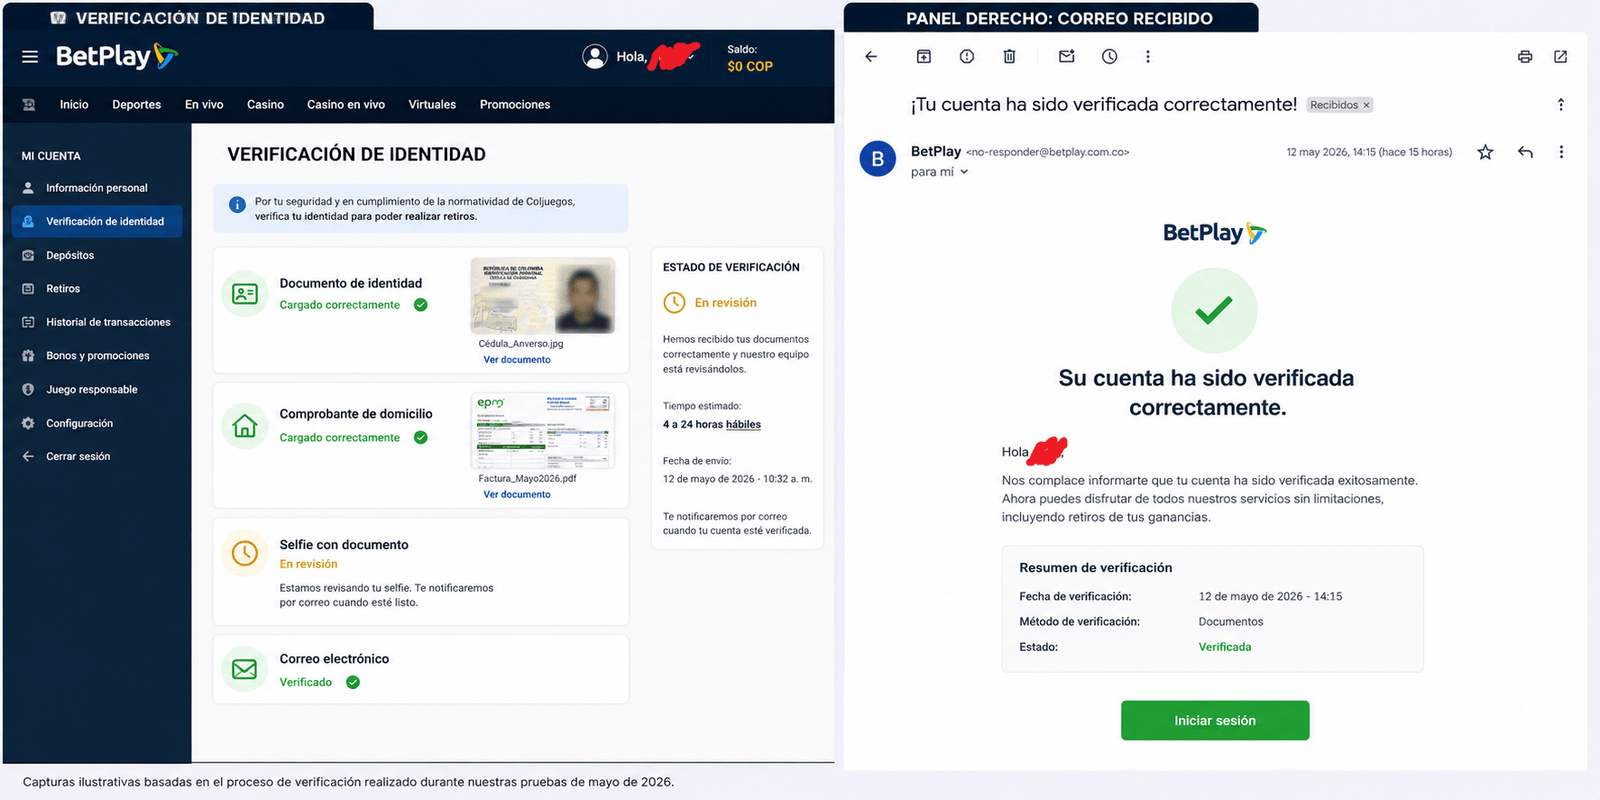The height and width of the screenshot is (800, 1600).
Task: Click the house icon for Comprobante de domicilio
Action: (245, 427)
